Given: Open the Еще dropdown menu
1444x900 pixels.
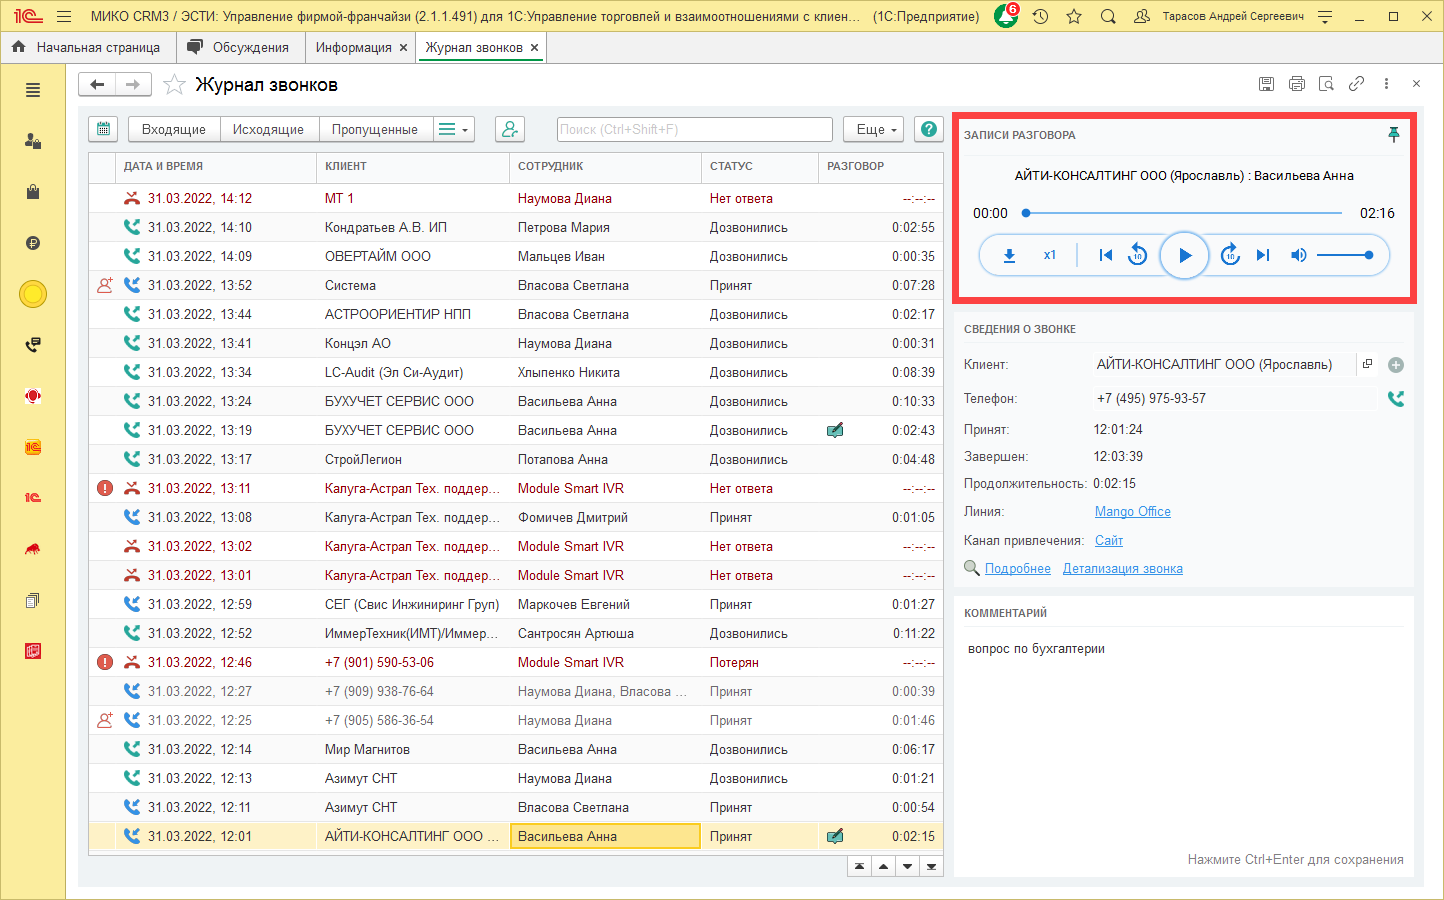Looking at the screenshot, I should [x=876, y=129].
